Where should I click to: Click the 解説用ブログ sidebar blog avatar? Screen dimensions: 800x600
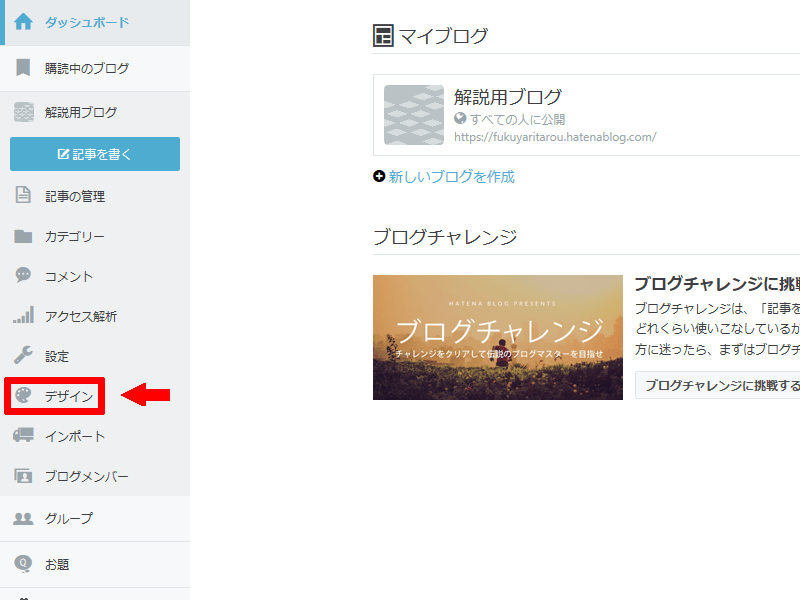point(23,112)
